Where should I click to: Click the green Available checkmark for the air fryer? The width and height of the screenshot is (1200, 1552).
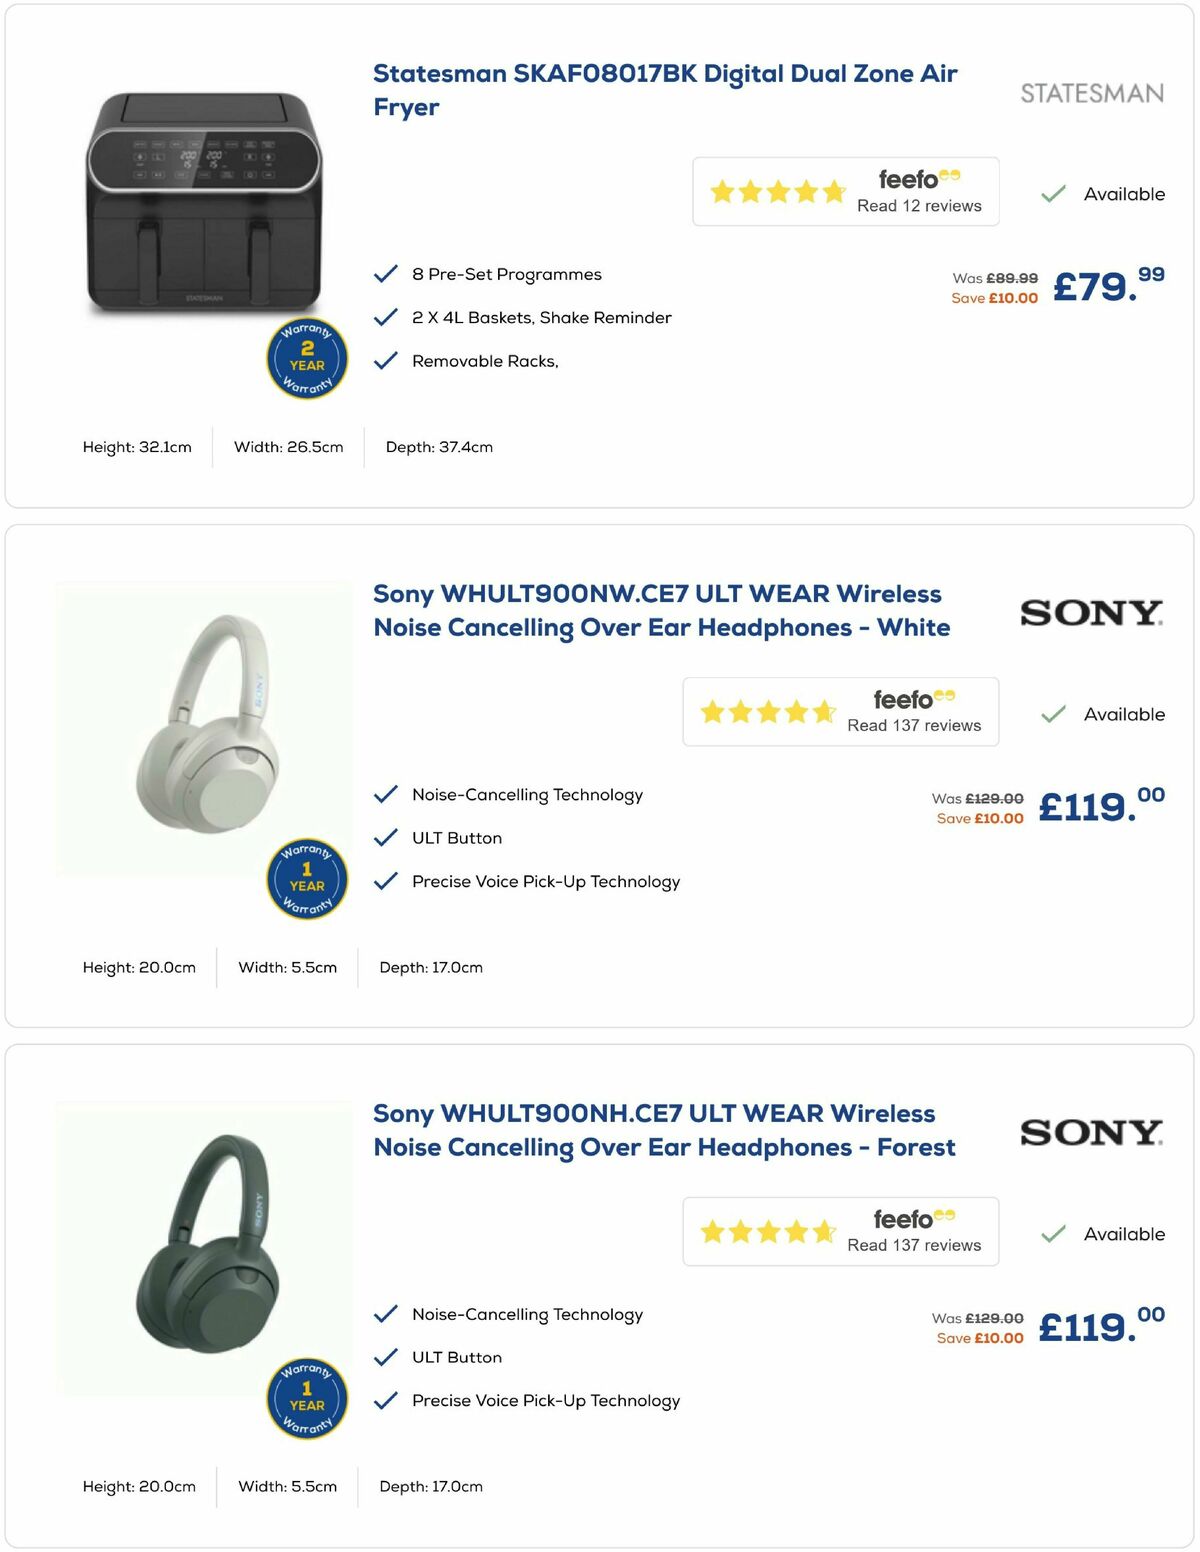[x=1053, y=192]
